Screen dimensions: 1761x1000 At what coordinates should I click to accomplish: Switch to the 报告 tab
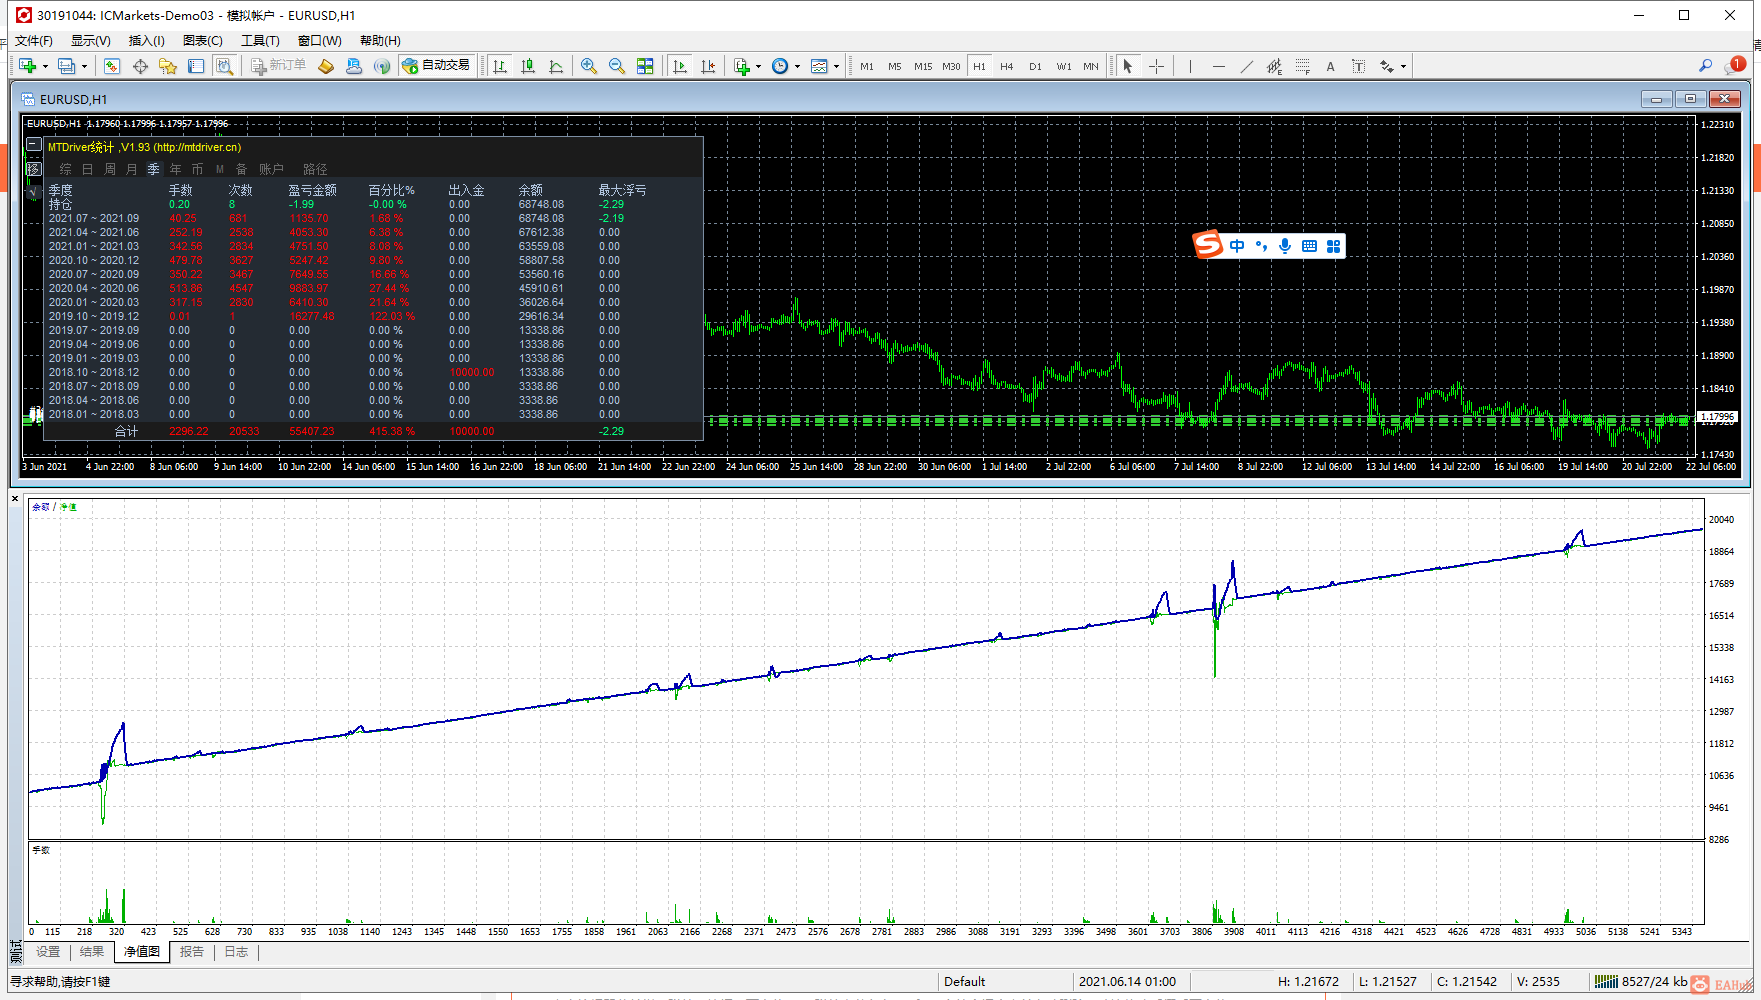coord(191,952)
